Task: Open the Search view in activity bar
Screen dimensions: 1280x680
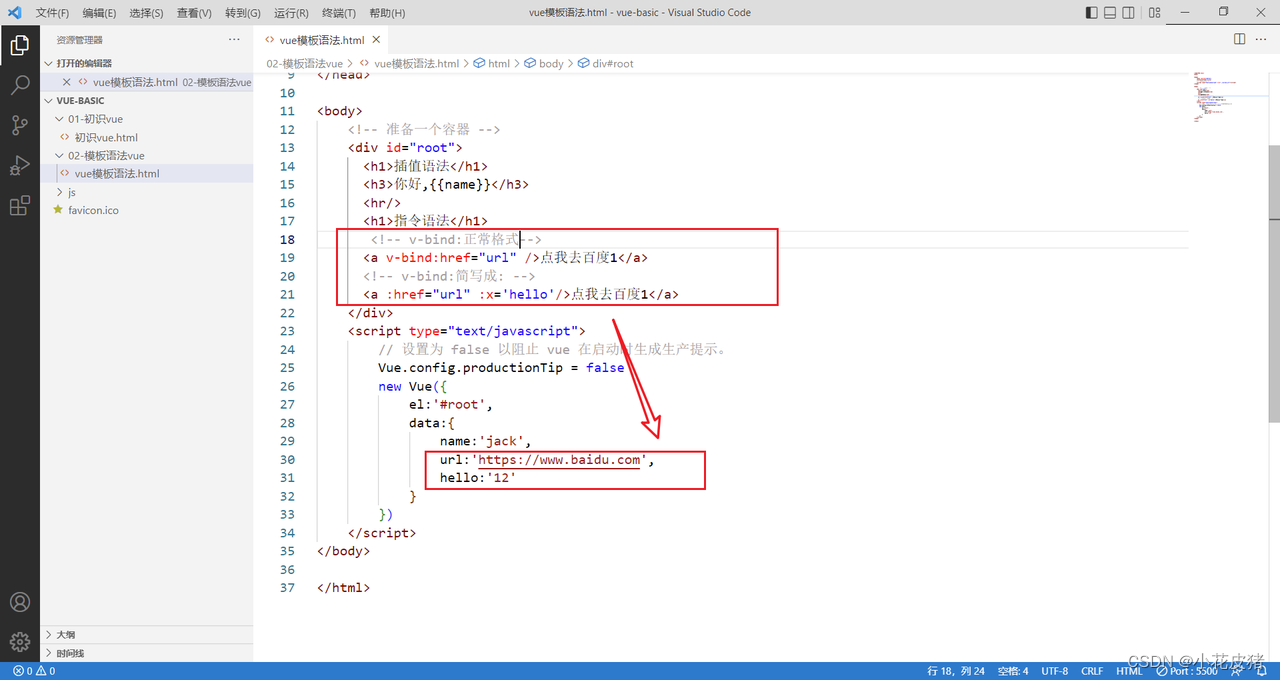Action: 19,85
